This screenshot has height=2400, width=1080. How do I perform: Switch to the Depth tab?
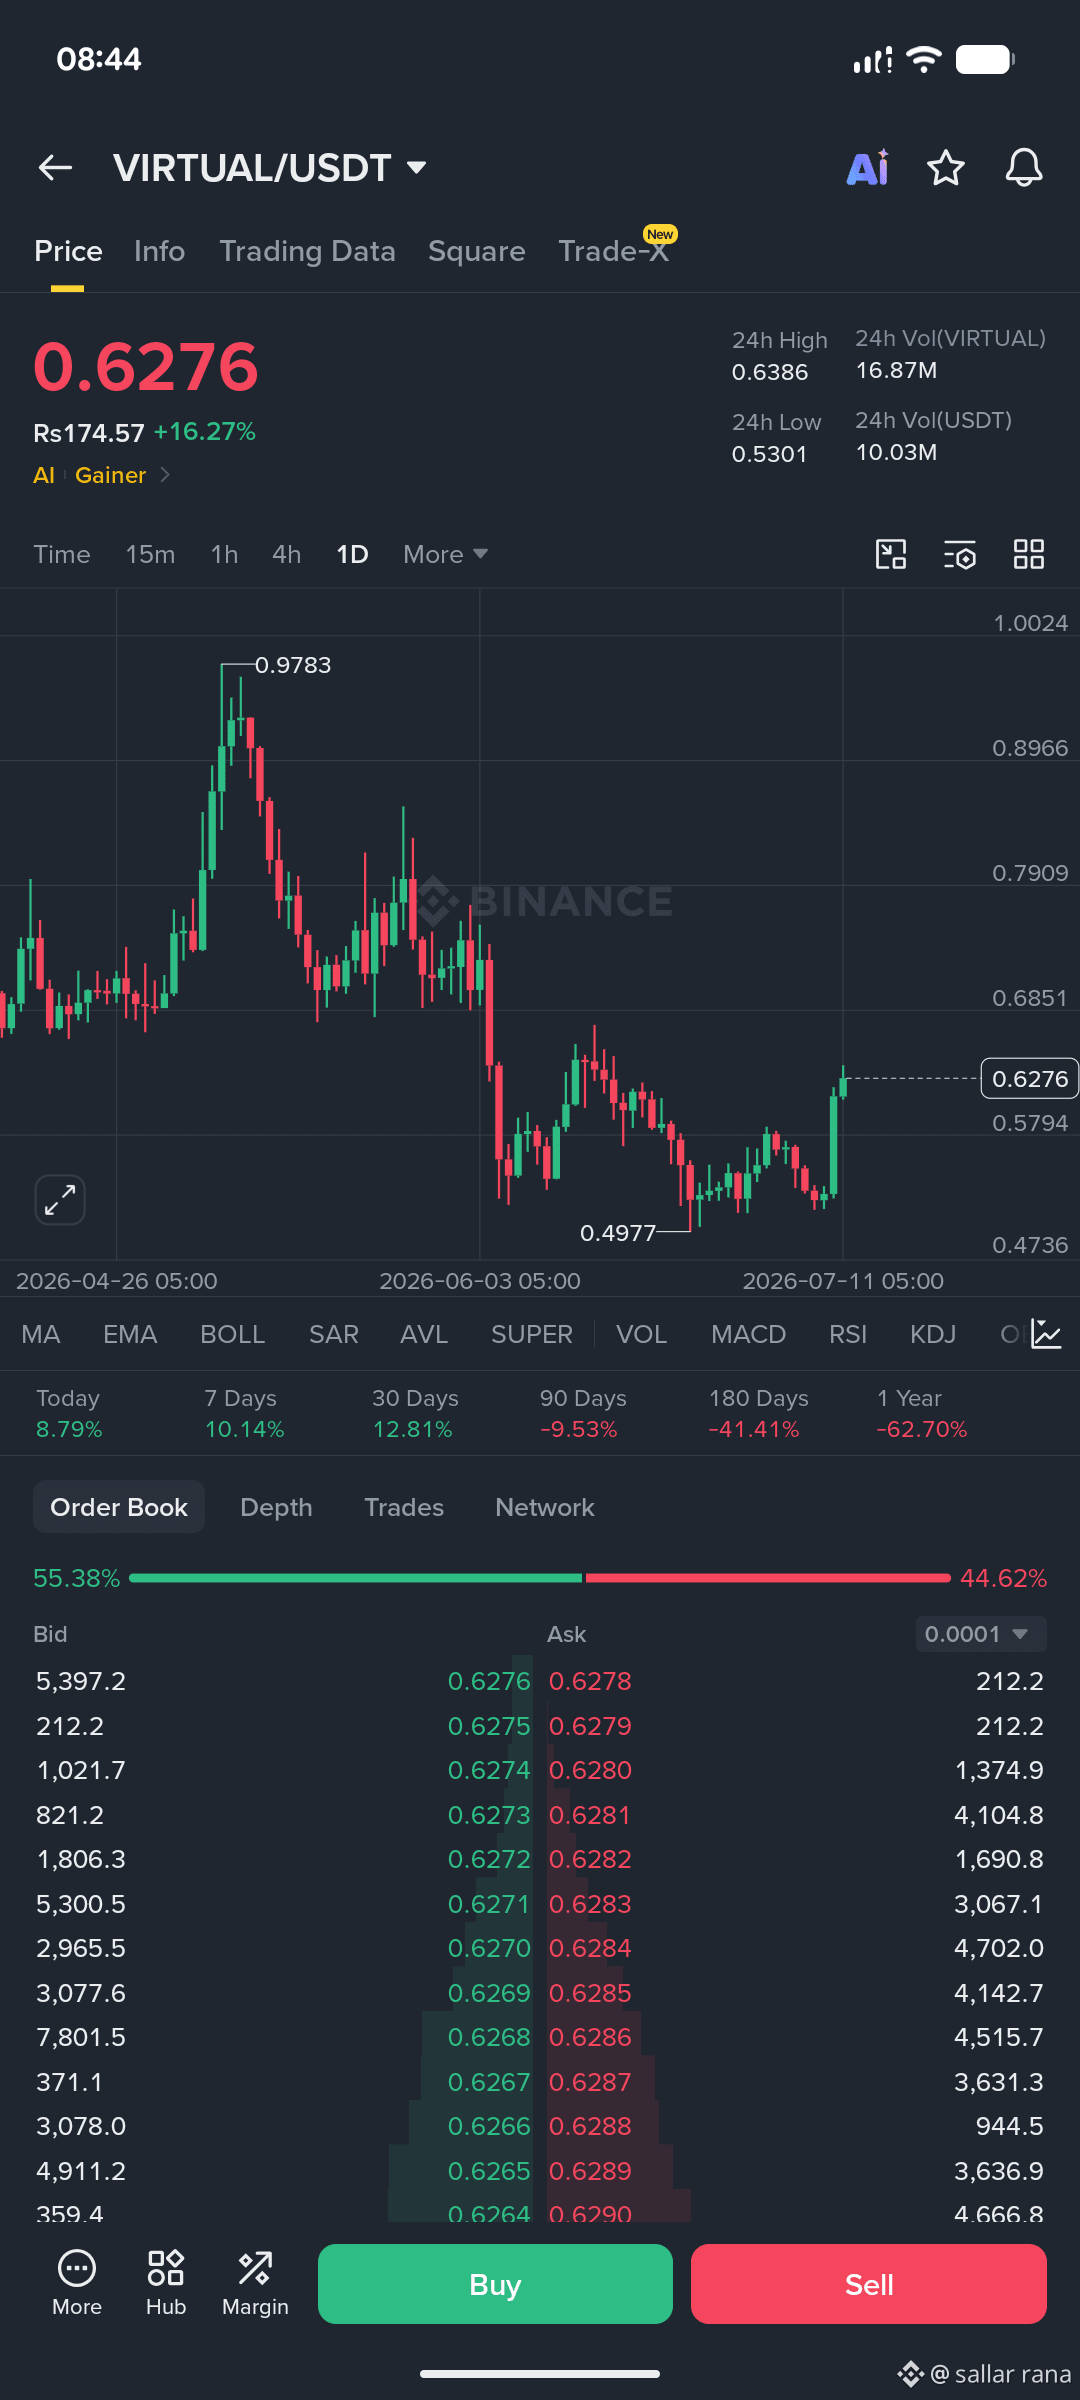tap(276, 1507)
